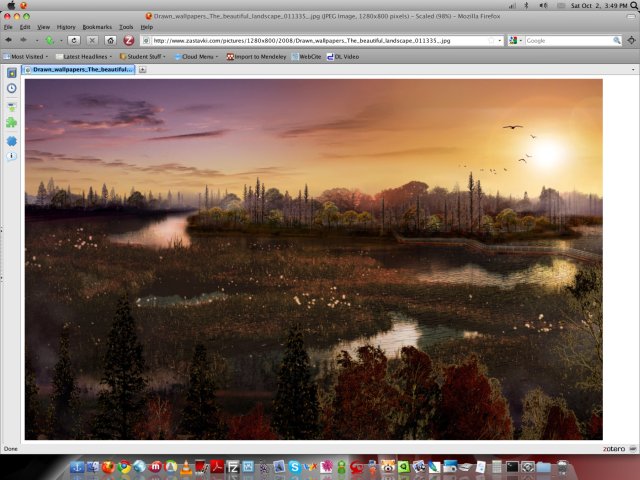Open the green puzzle add-ons sidebar icon
This screenshot has width=640, height=480.
coord(11,122)
